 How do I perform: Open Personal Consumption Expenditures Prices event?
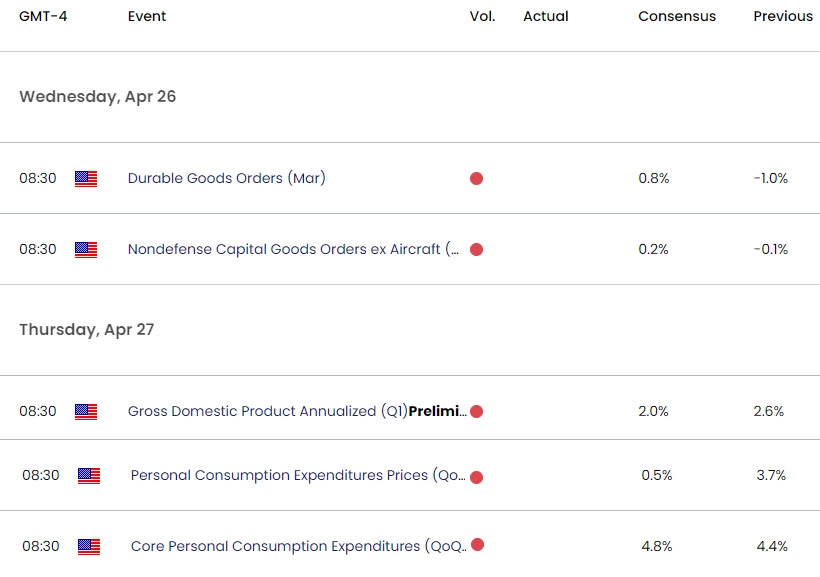click(x=298, y=476)
